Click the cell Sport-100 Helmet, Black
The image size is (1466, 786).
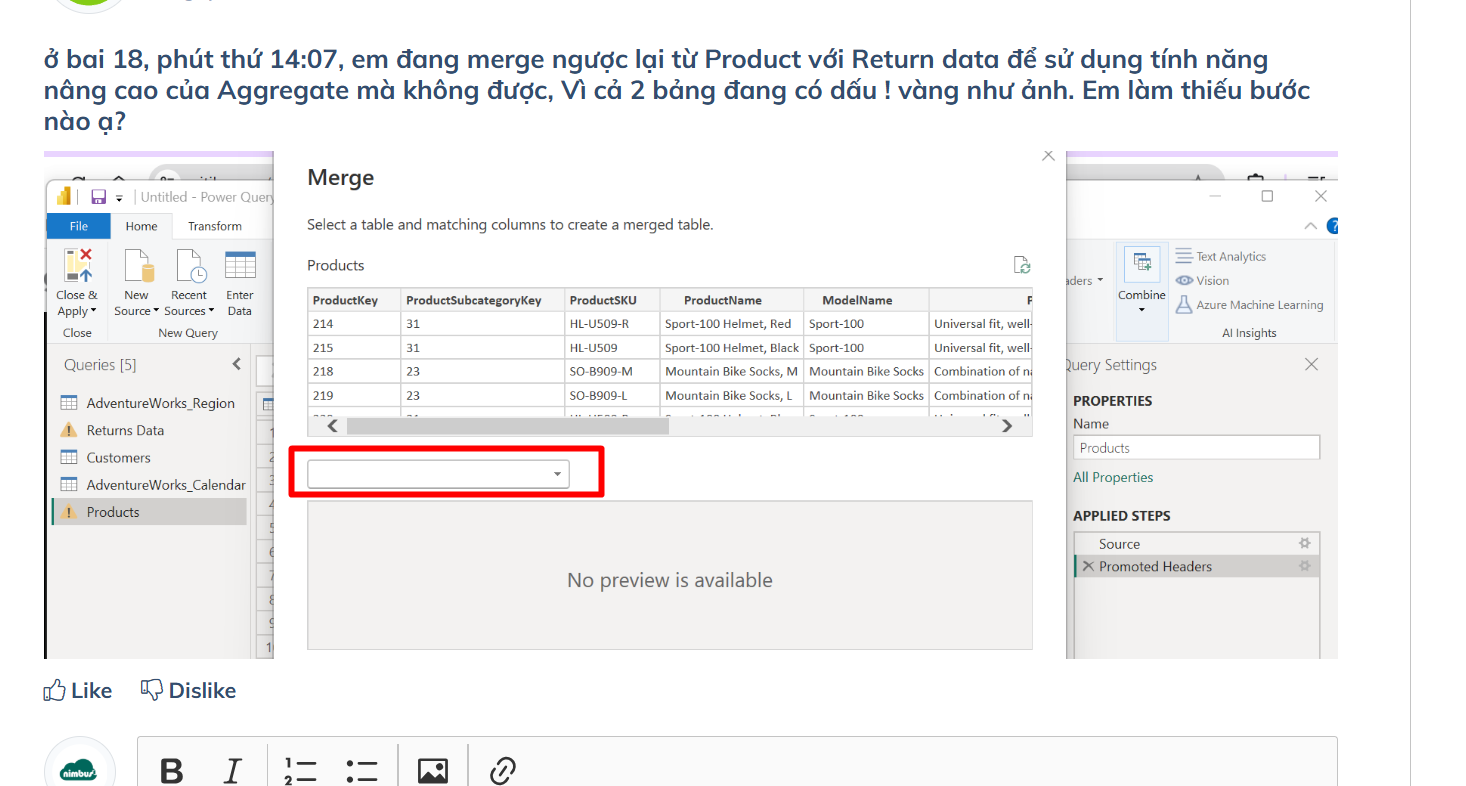tap(732, 347)
